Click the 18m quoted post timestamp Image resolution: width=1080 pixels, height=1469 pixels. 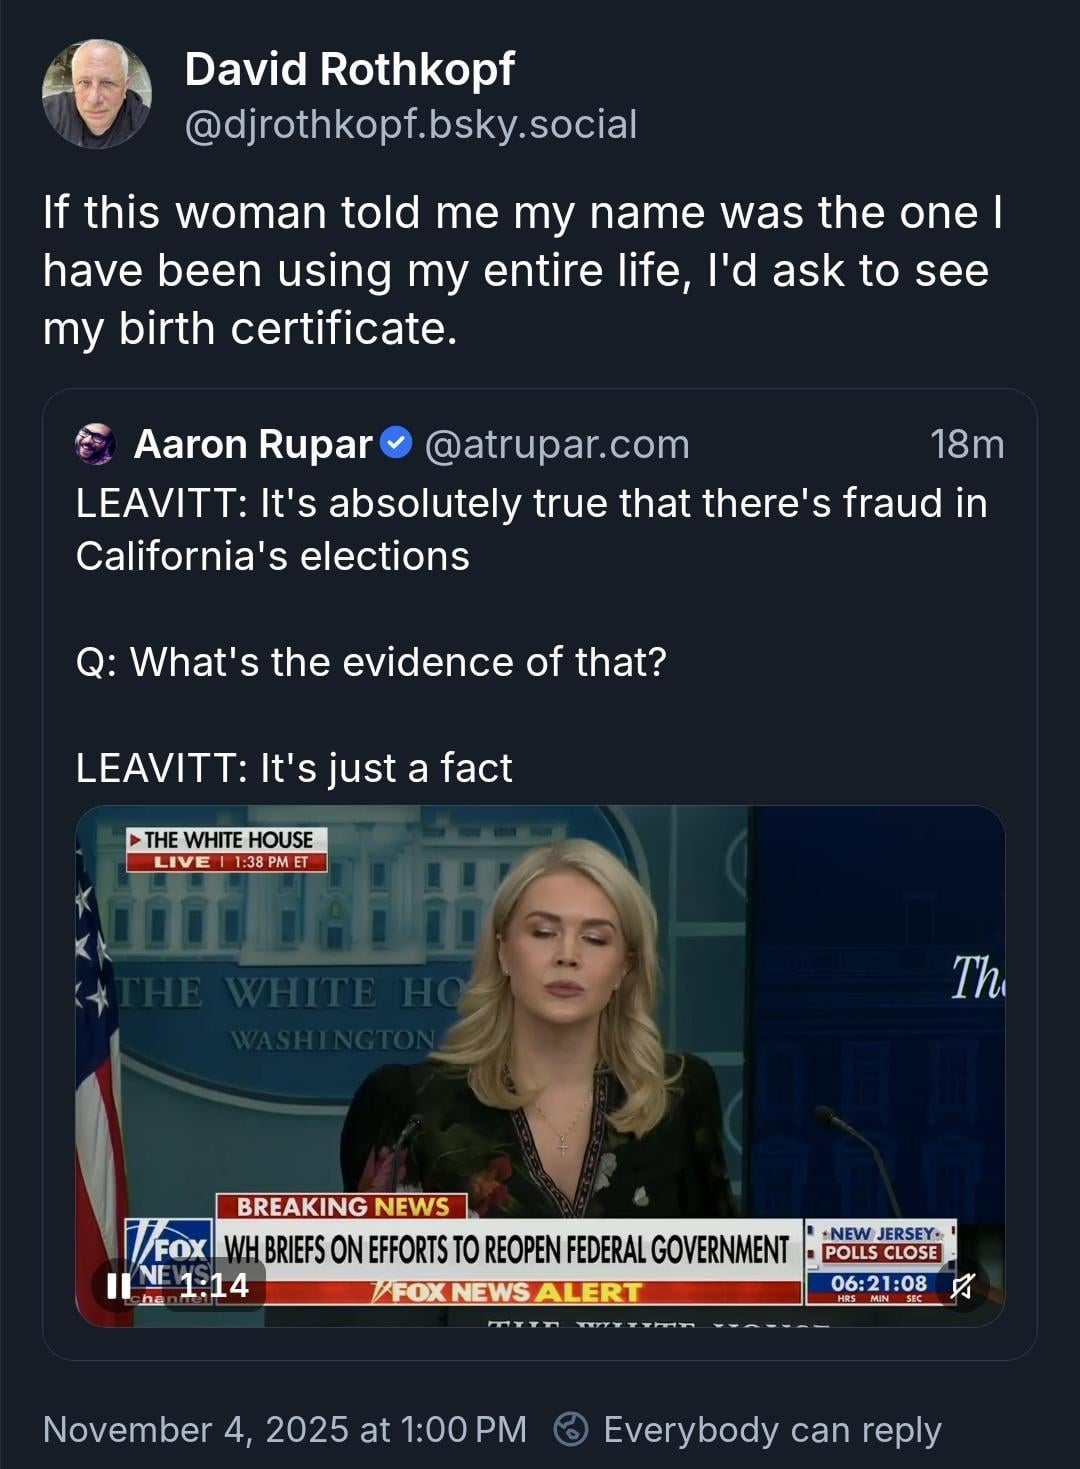[x=966, y=444]
